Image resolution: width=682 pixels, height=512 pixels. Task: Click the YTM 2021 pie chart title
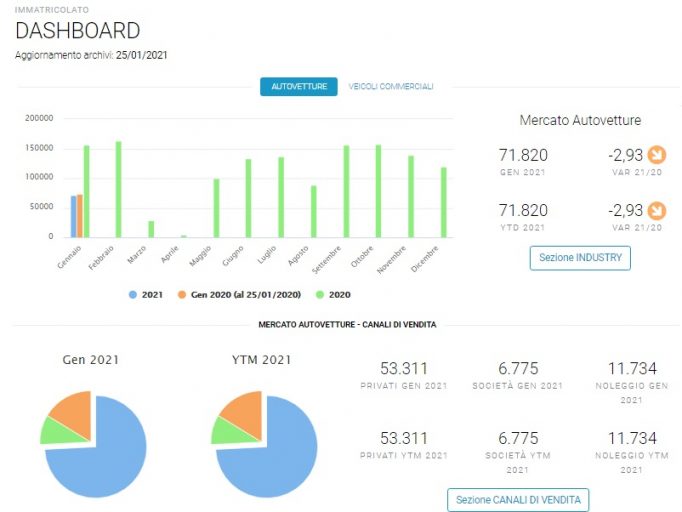tap(261, 360)
